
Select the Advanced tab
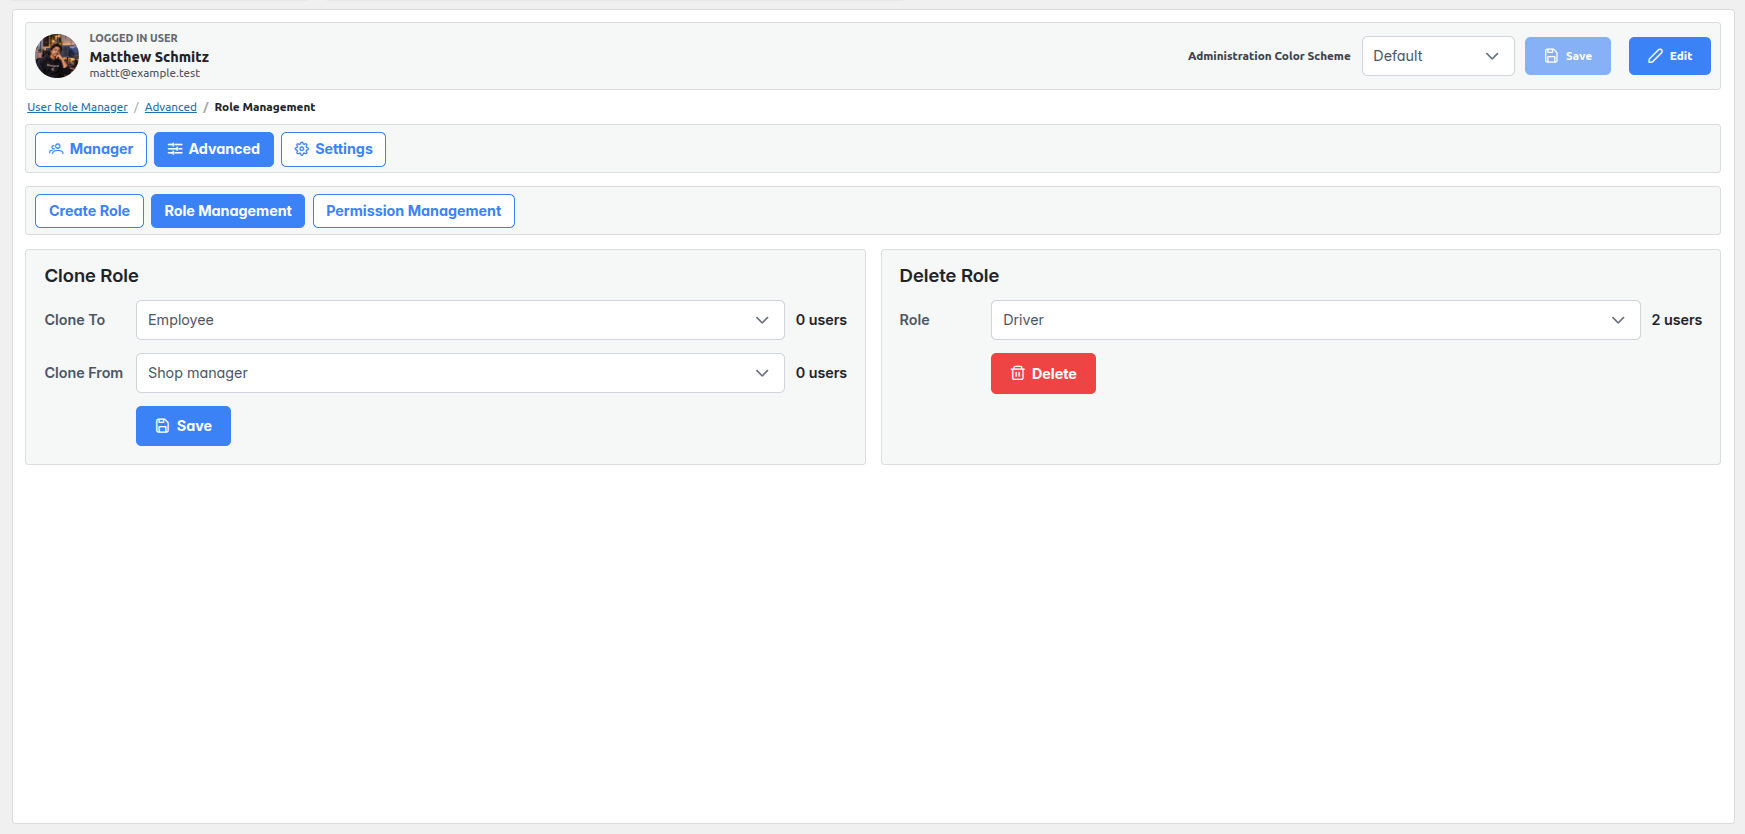[x=214, y=149]
